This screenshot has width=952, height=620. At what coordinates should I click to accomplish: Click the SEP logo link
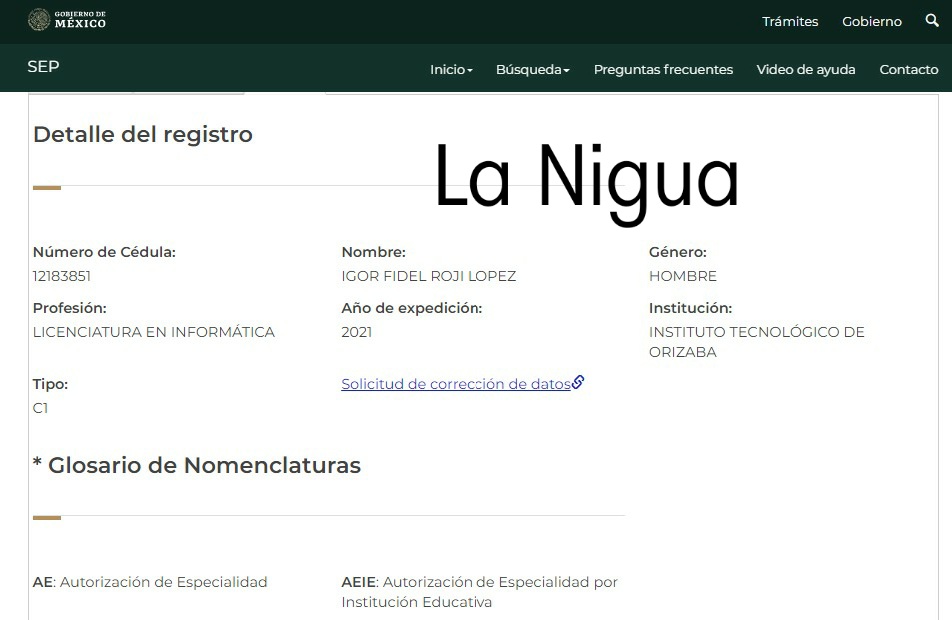pyautogui.click(x=44, y=67)
